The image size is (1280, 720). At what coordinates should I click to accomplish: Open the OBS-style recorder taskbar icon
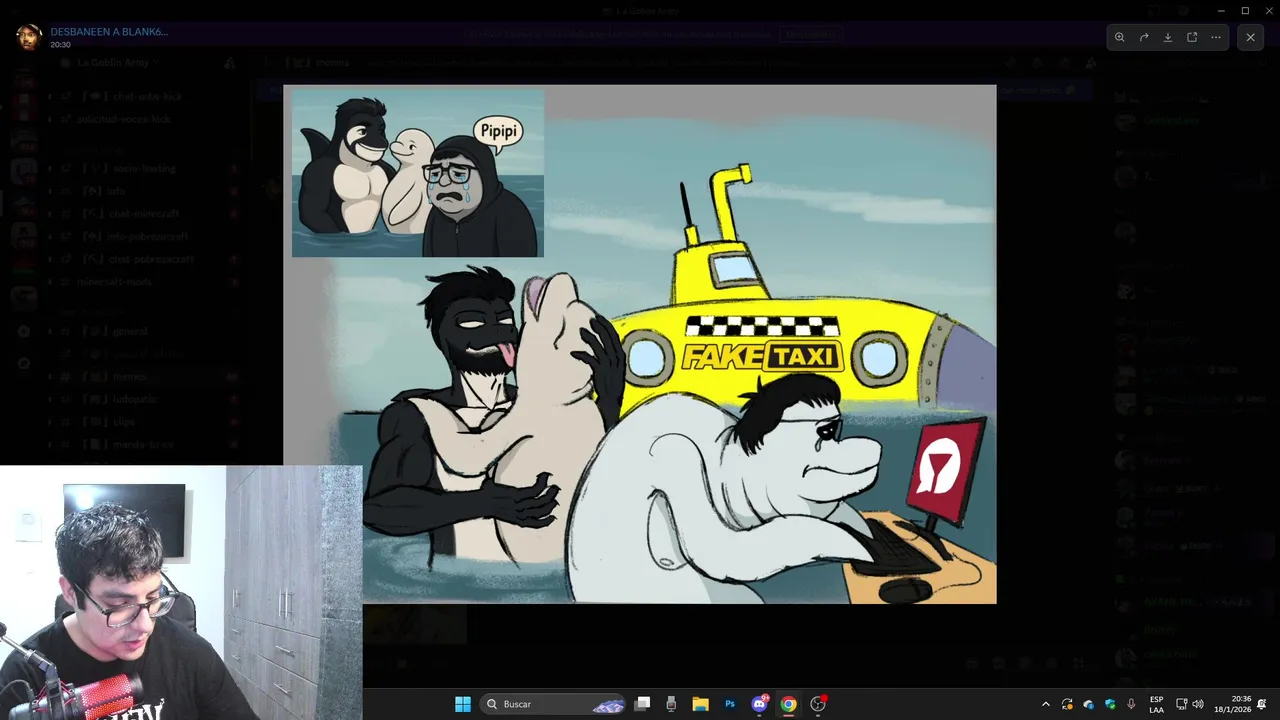[818, 704]
